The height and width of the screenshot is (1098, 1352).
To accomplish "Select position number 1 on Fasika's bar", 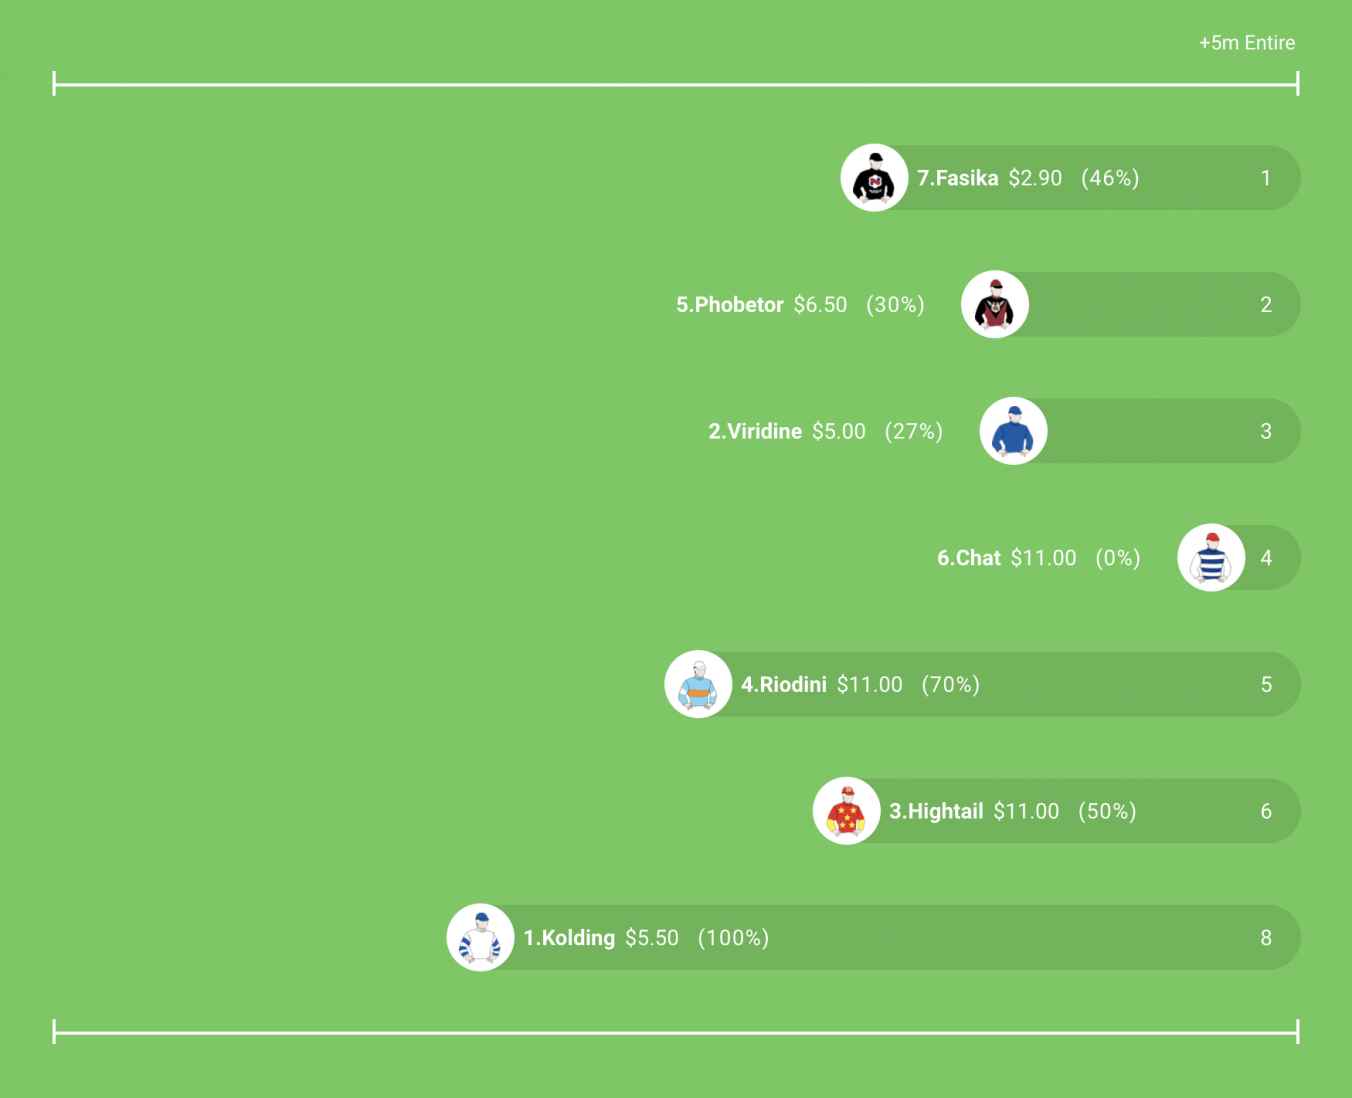I will pyautogui.click(x=1266, y=178).
